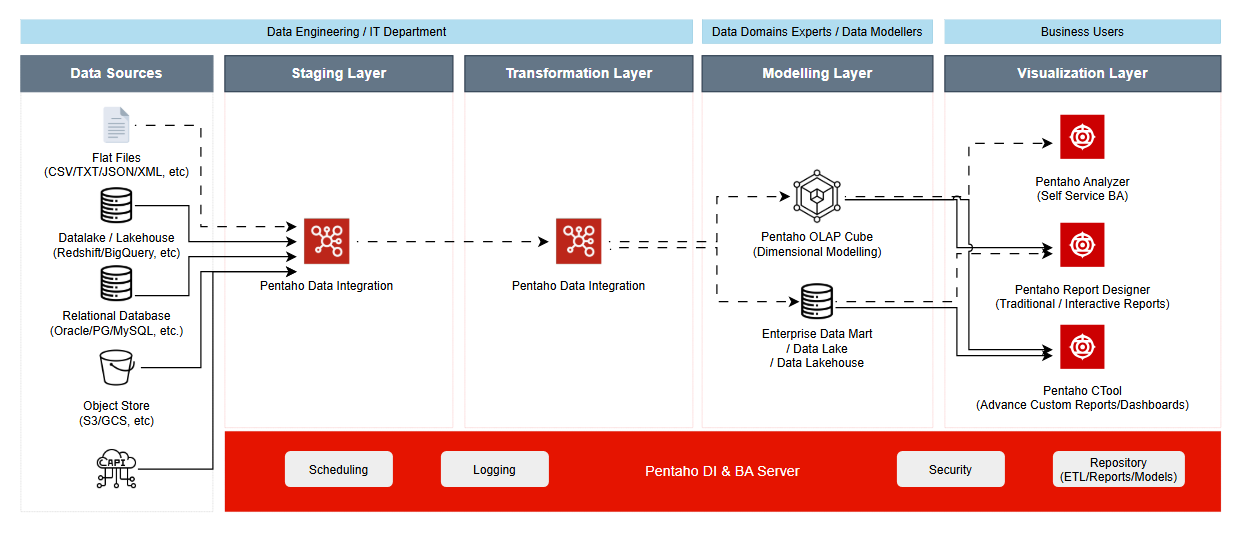The image size is (1242, 533).
Task: Click the Enterprise Data Mart database icon
Action: click(817, 300)
